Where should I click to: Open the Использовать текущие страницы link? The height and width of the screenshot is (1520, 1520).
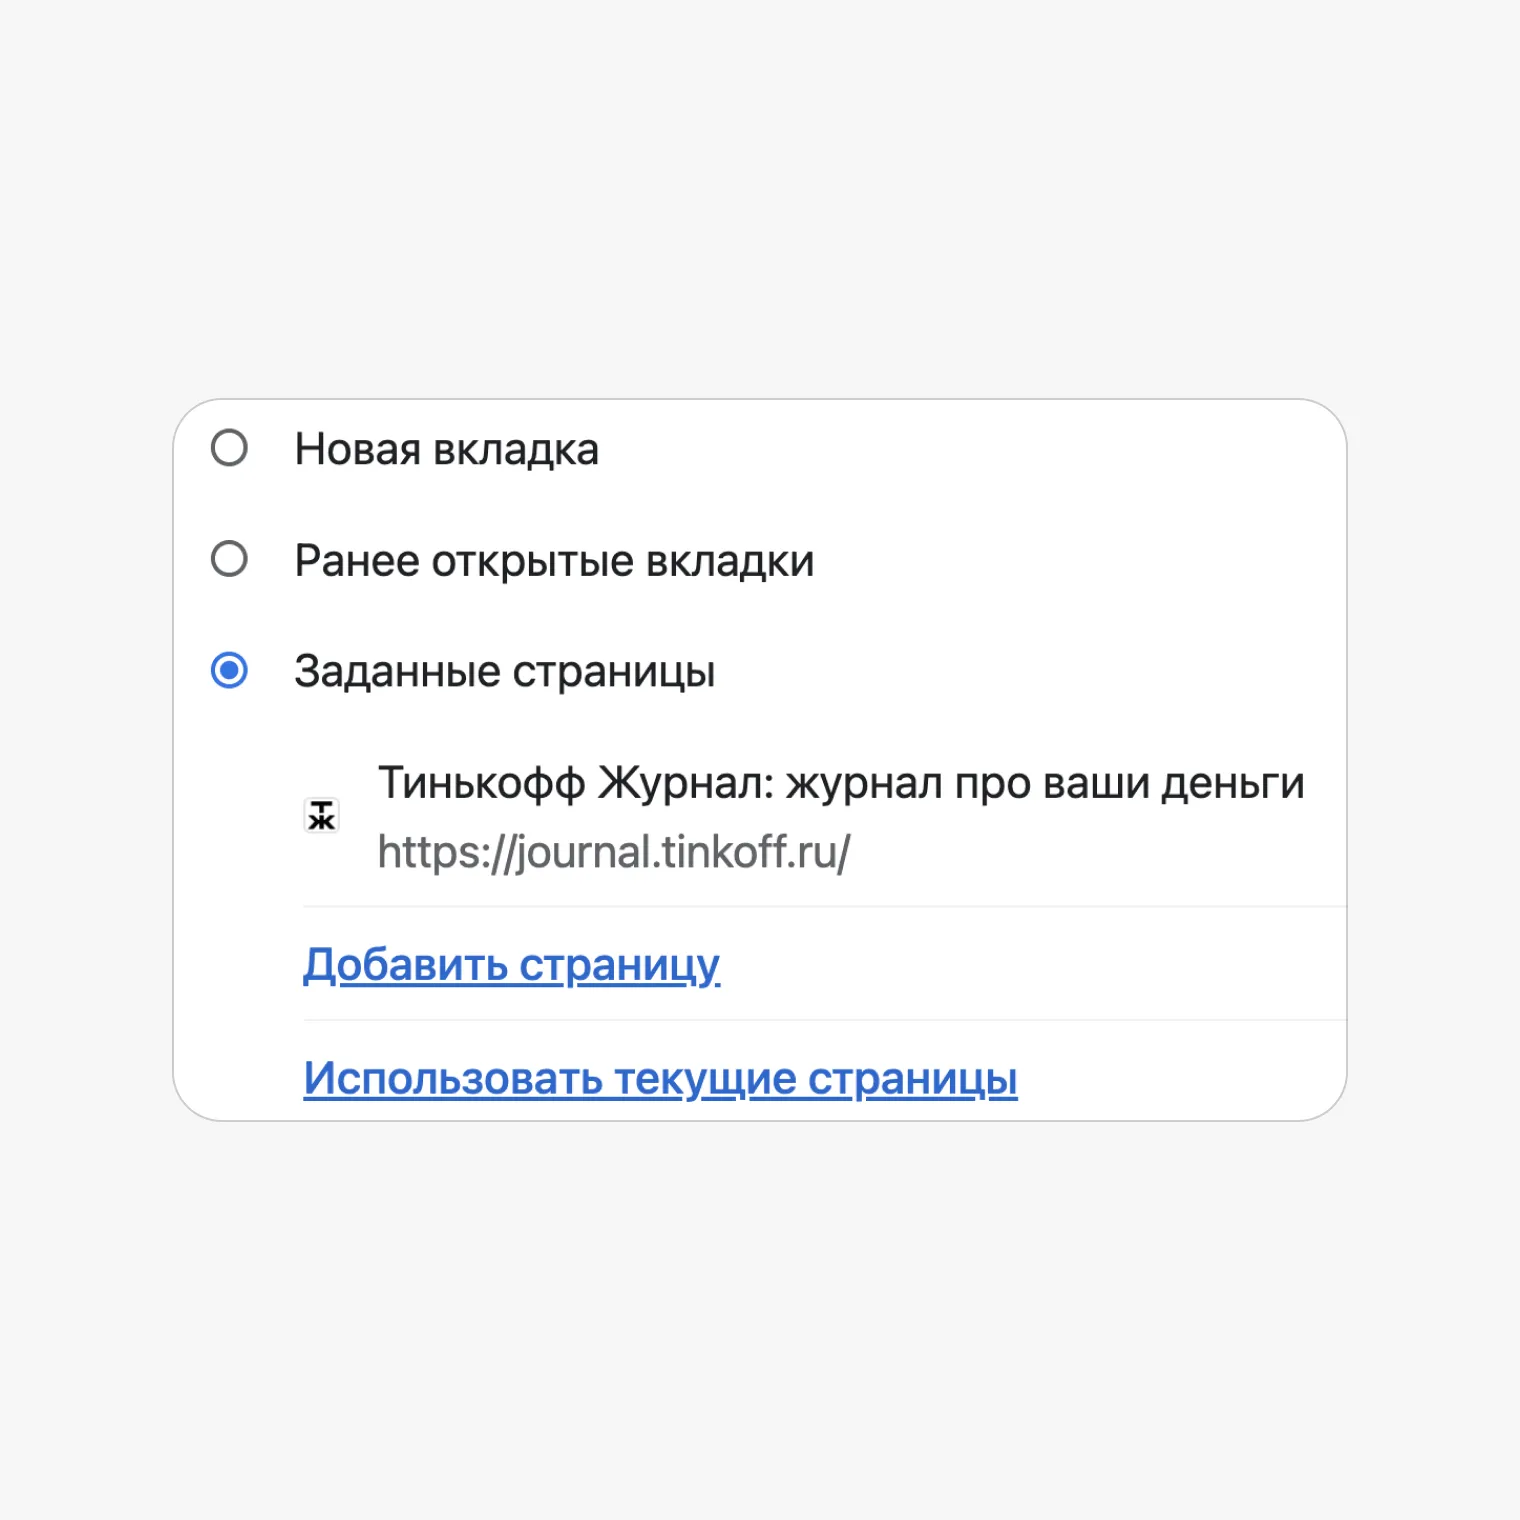(x=660, y=1078)
